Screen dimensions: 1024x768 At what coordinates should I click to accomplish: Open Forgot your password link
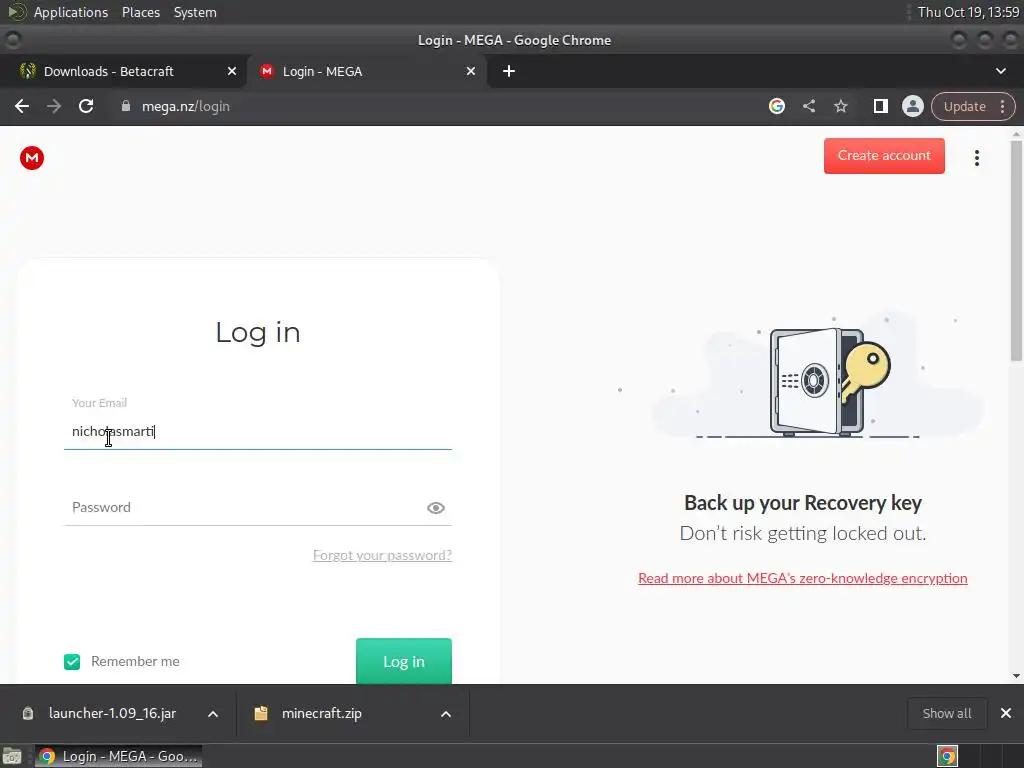tap(382, 555)
